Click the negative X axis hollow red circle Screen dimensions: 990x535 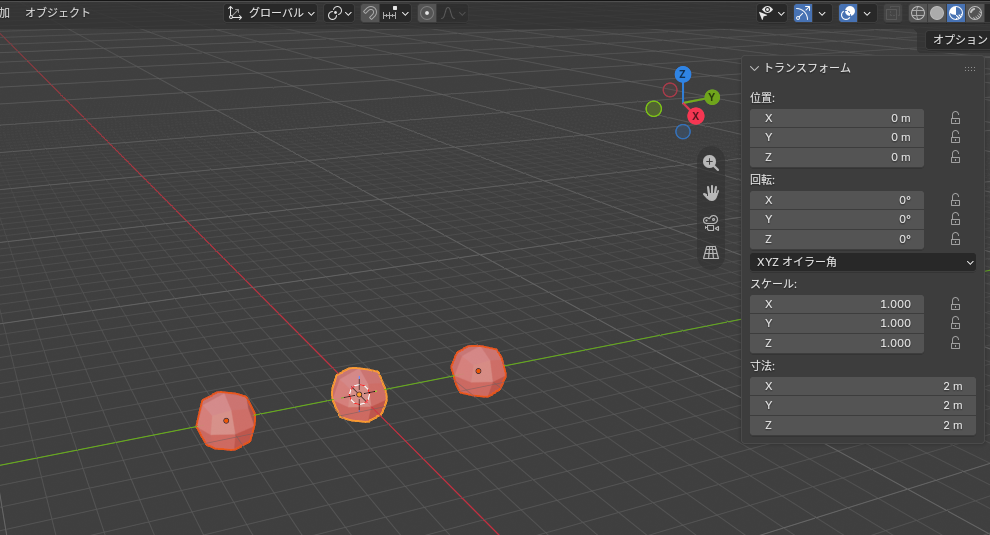(670, 90)
